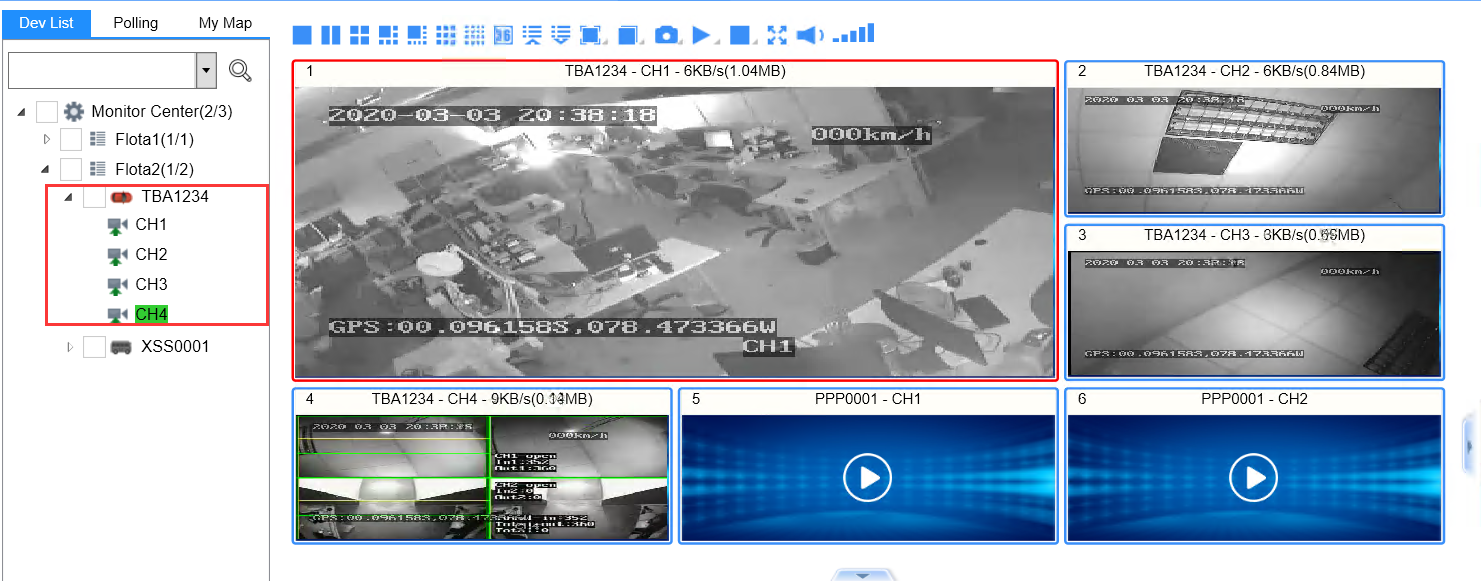Click the gear icon of Monitor Center
This screenshot has height=581, width=1481.
[74, 111]
